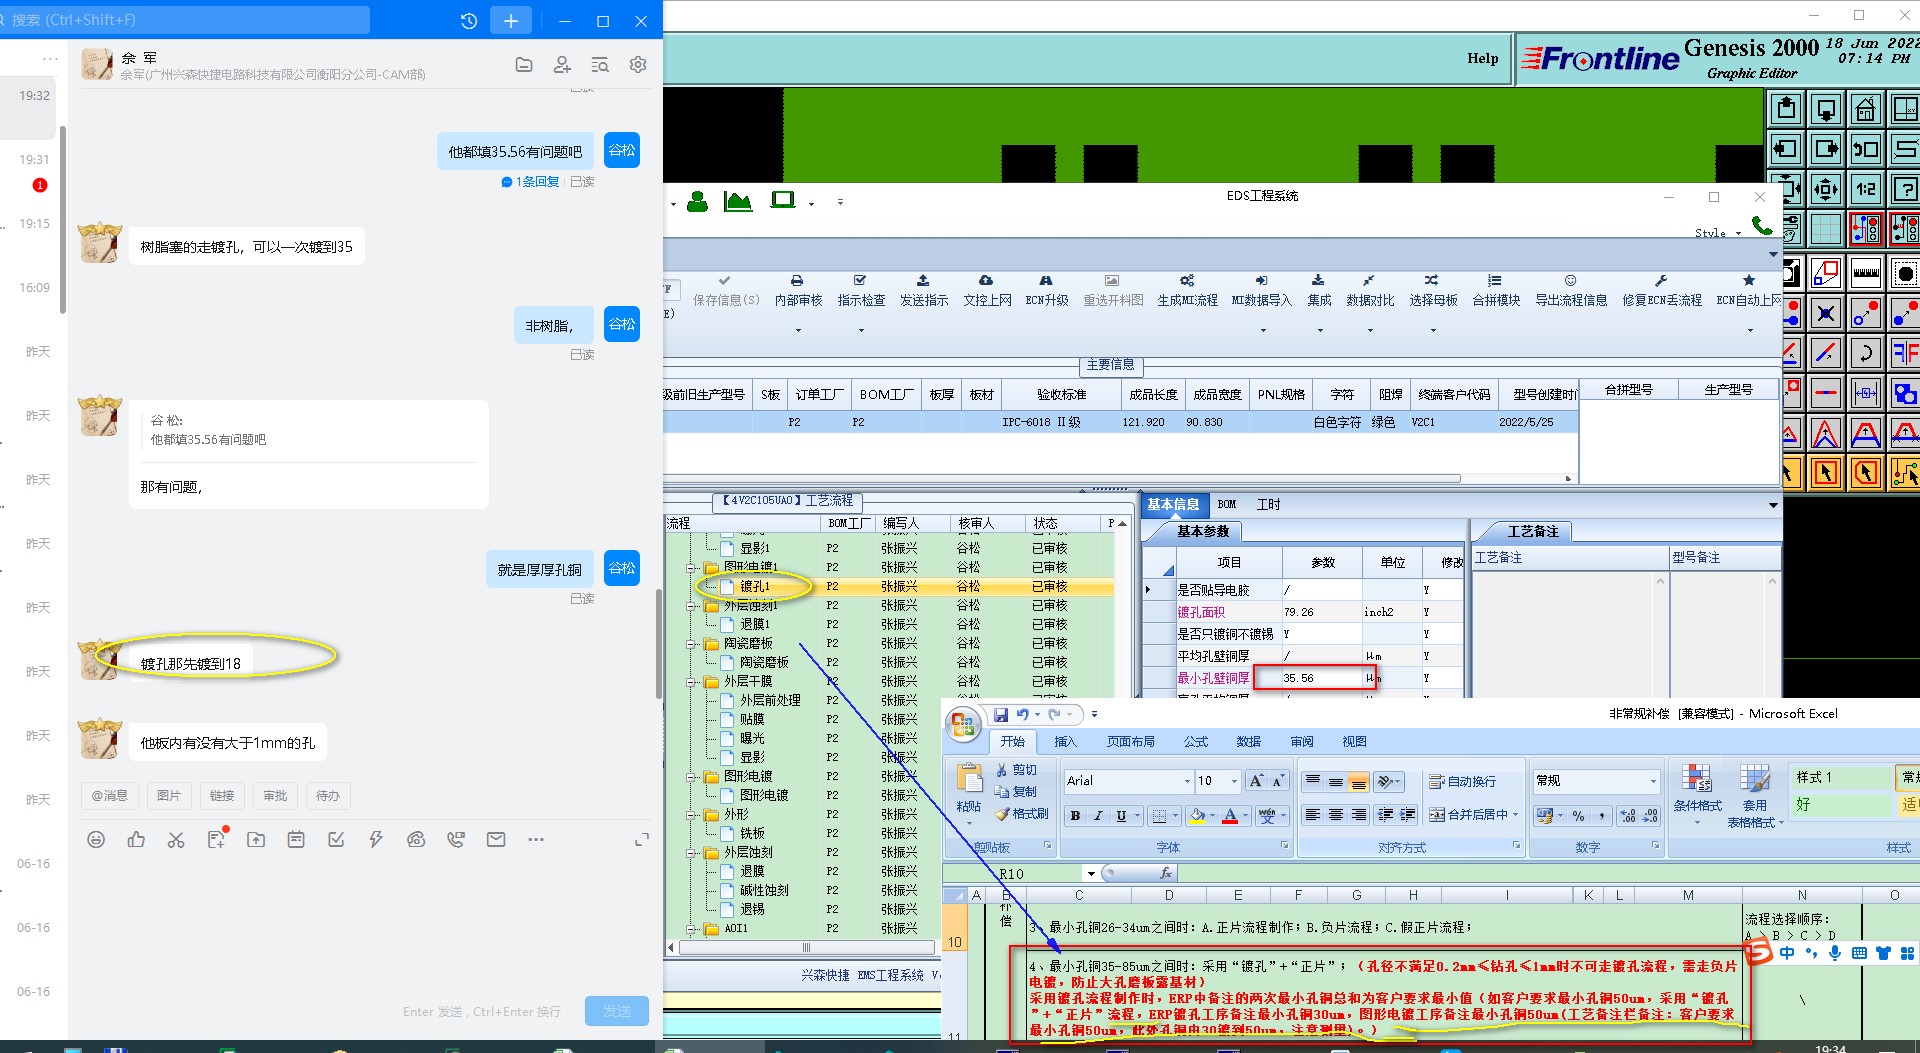This screenshot has width=1920, height=1053.
Task: Open the mail envelope icon in chat
Action: [x=496, y=840]
